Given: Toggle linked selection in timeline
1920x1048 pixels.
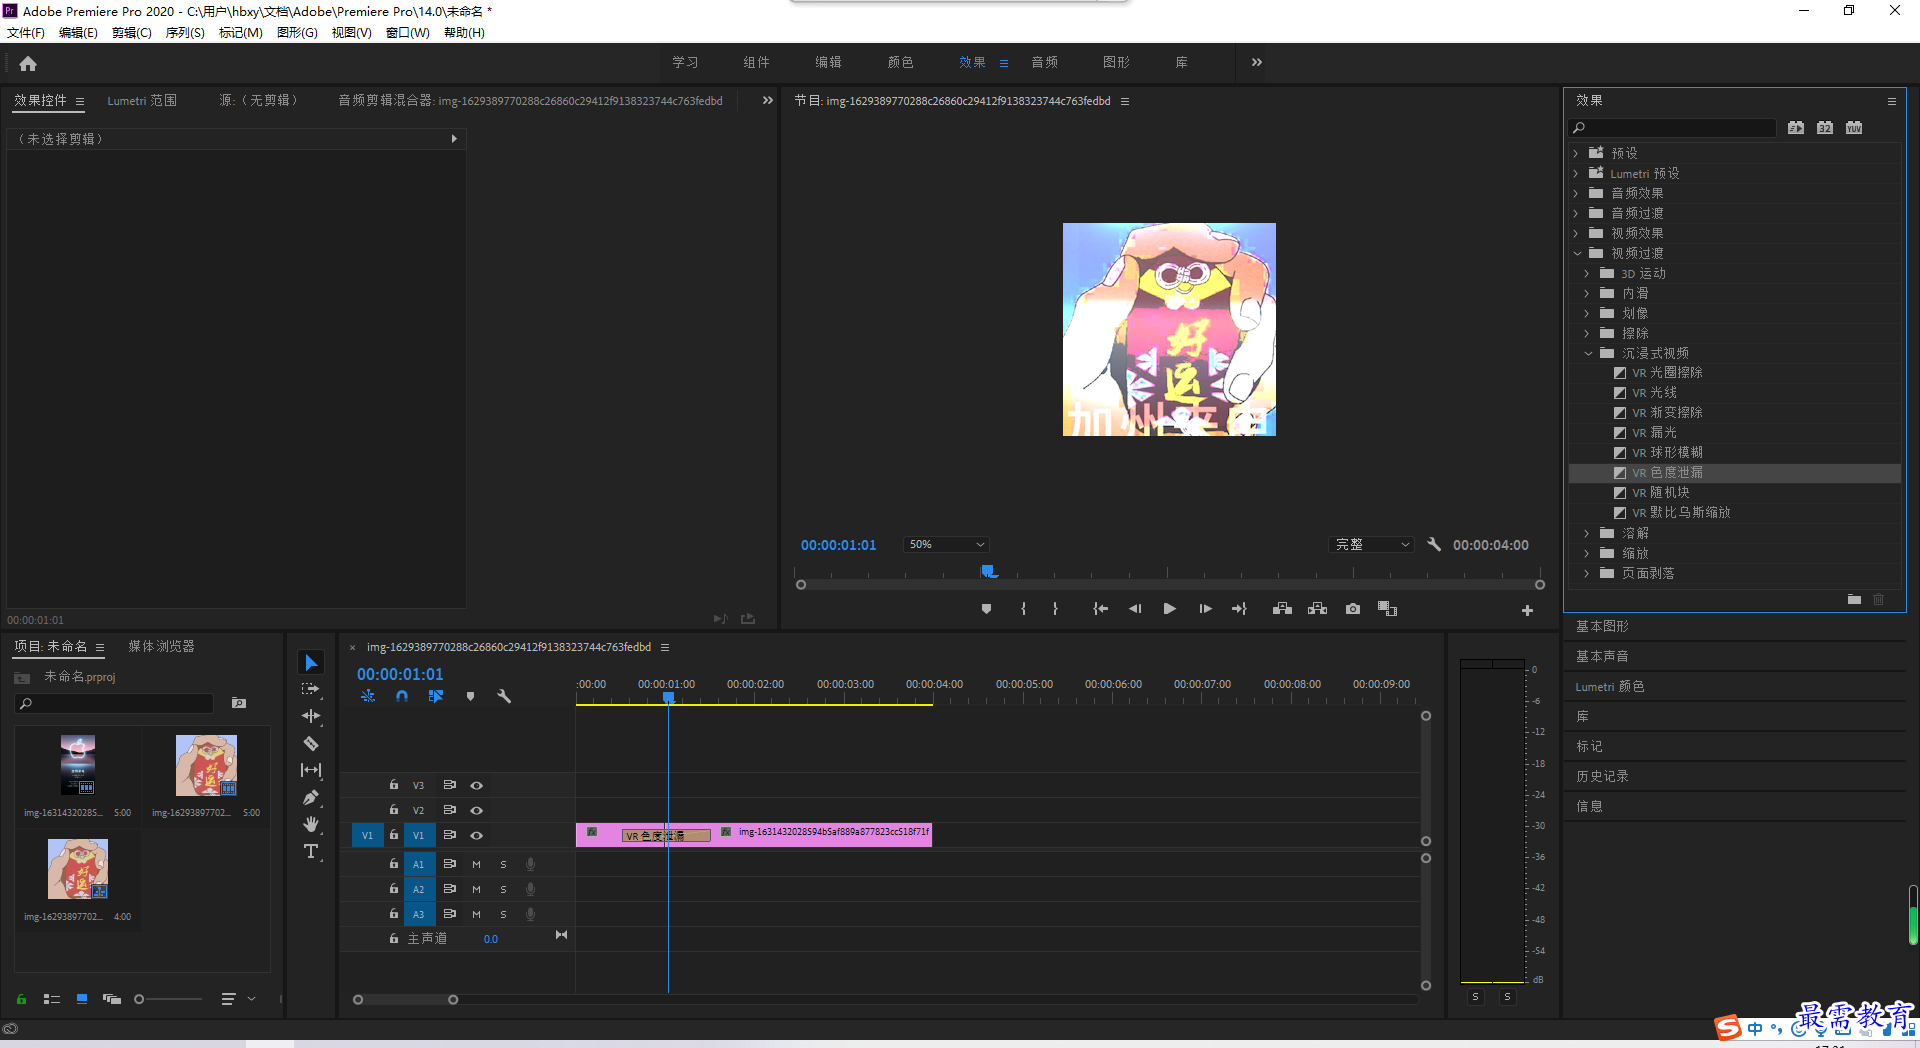Looking at the screenshot, I should (x=436, y=696).
